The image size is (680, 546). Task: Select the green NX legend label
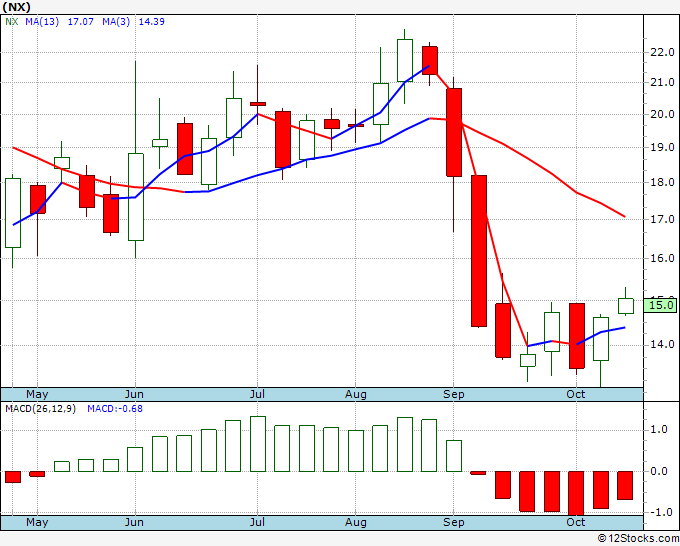pos(12,22)
